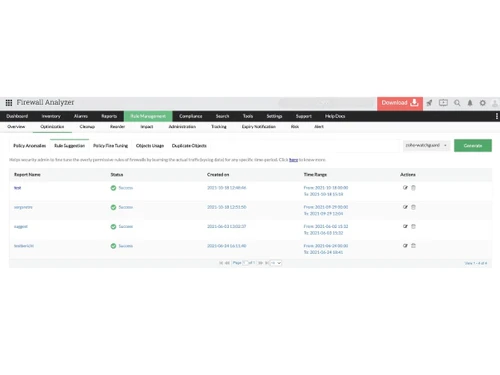Delete the second report row created 2021-10-18
This screenshot has height=375, width=500.
click(413, 207)
